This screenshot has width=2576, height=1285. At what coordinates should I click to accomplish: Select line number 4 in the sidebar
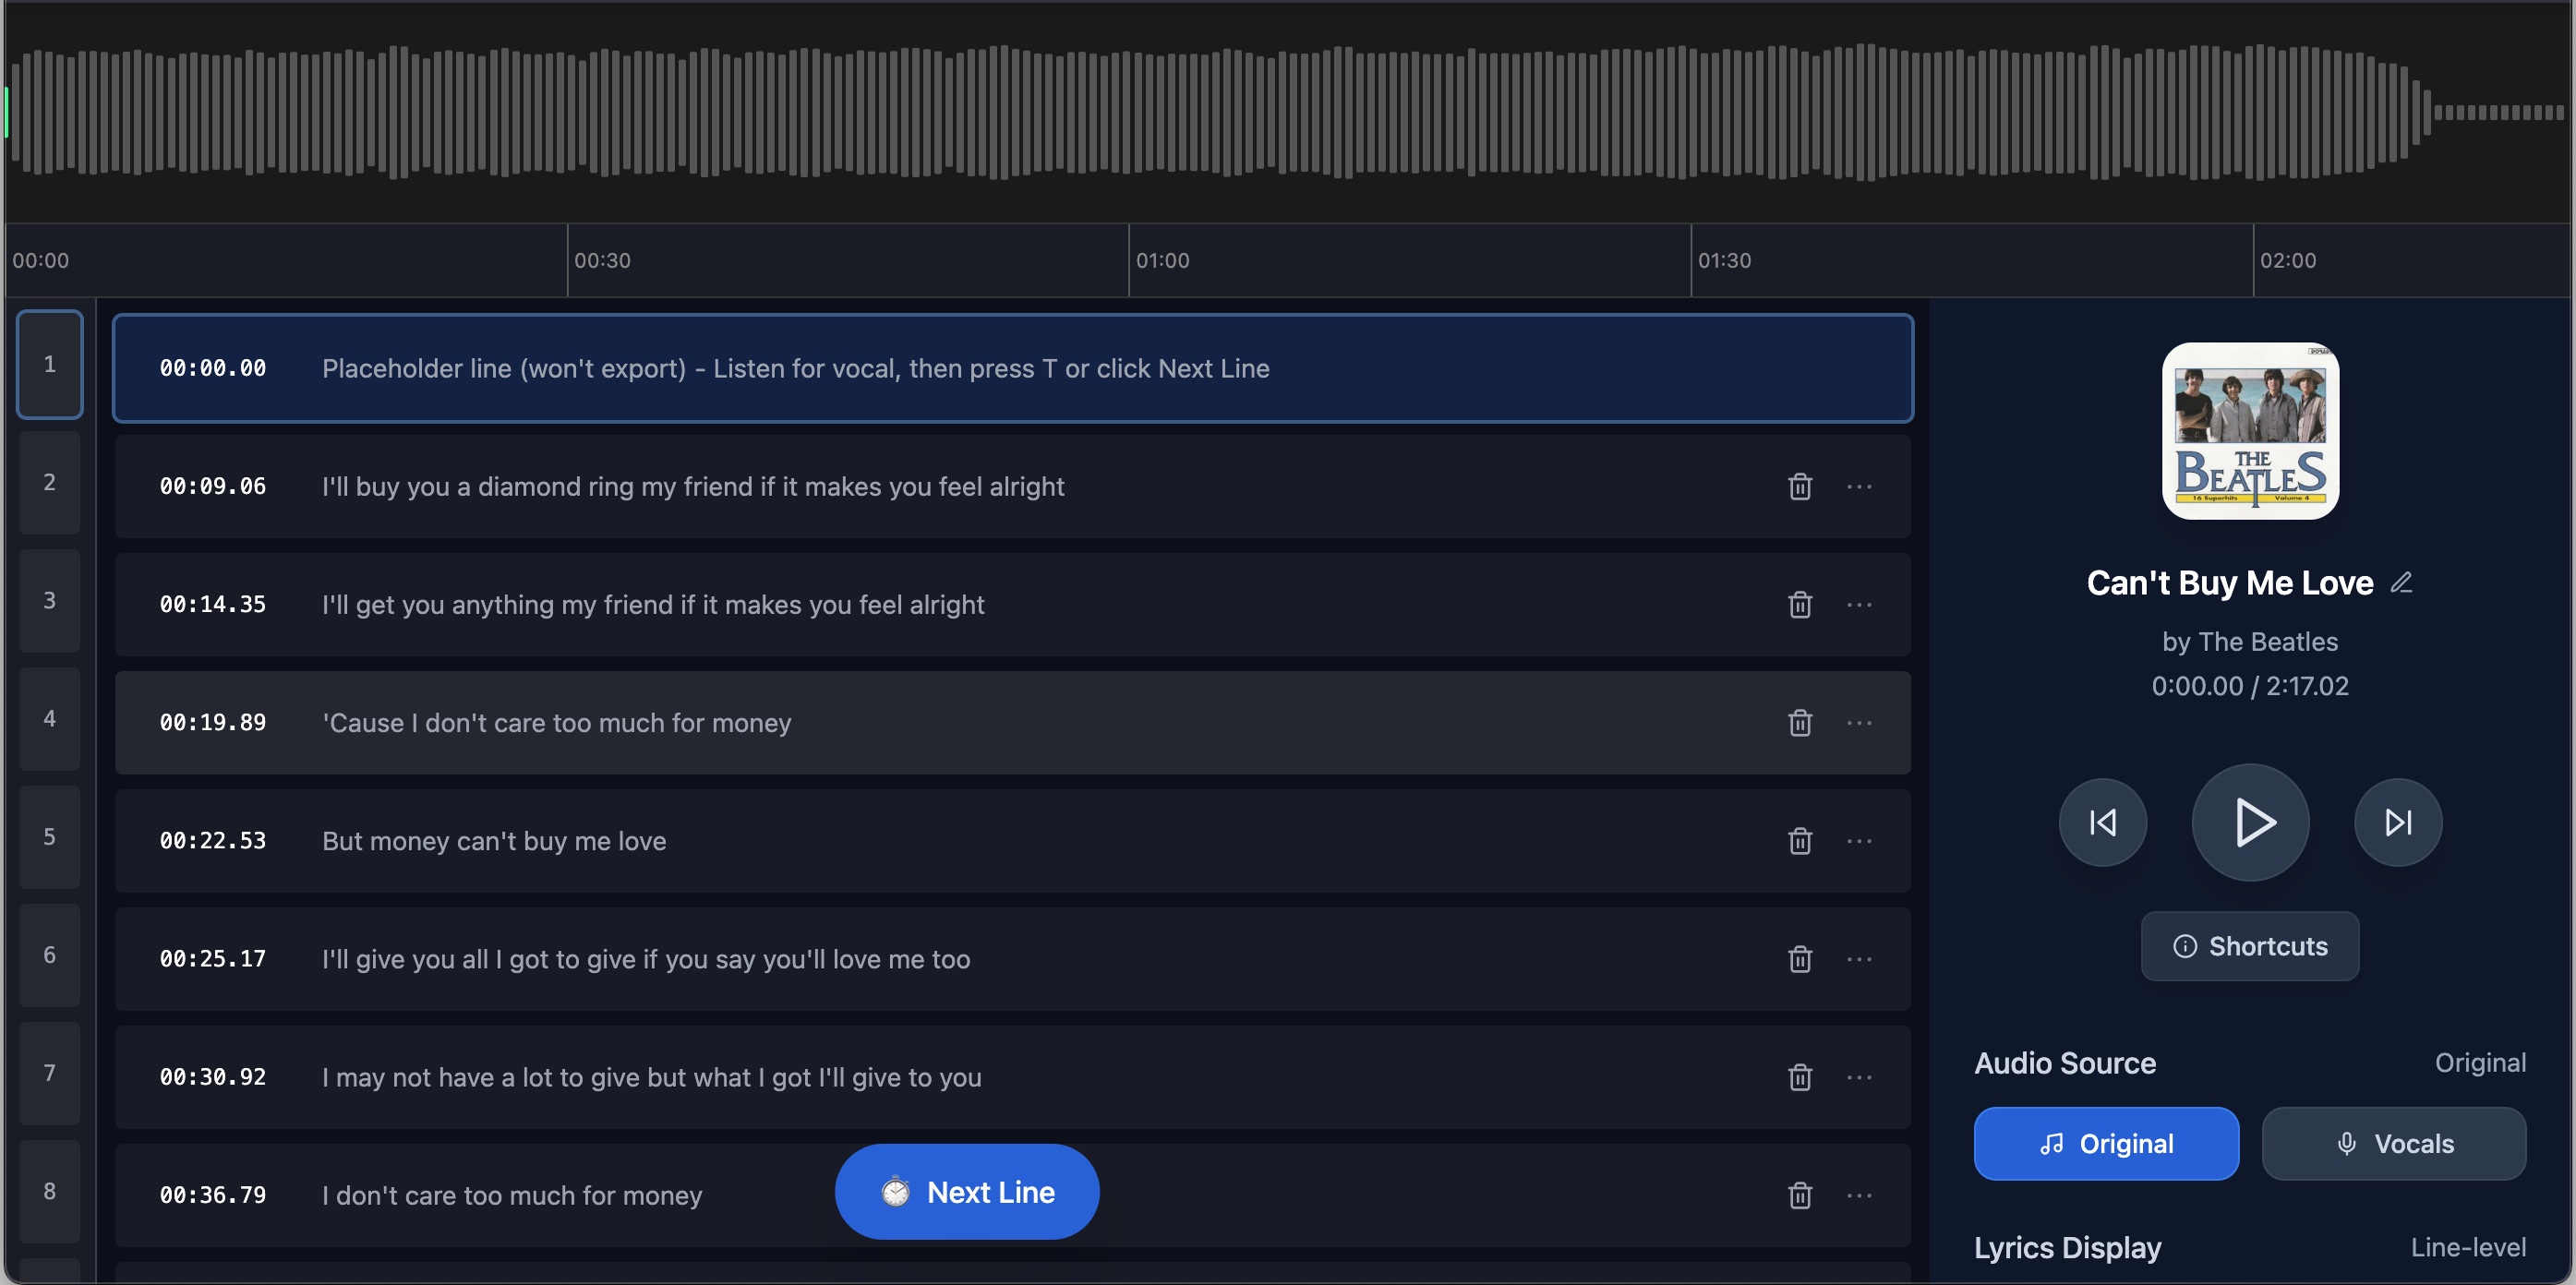point(49,718)
